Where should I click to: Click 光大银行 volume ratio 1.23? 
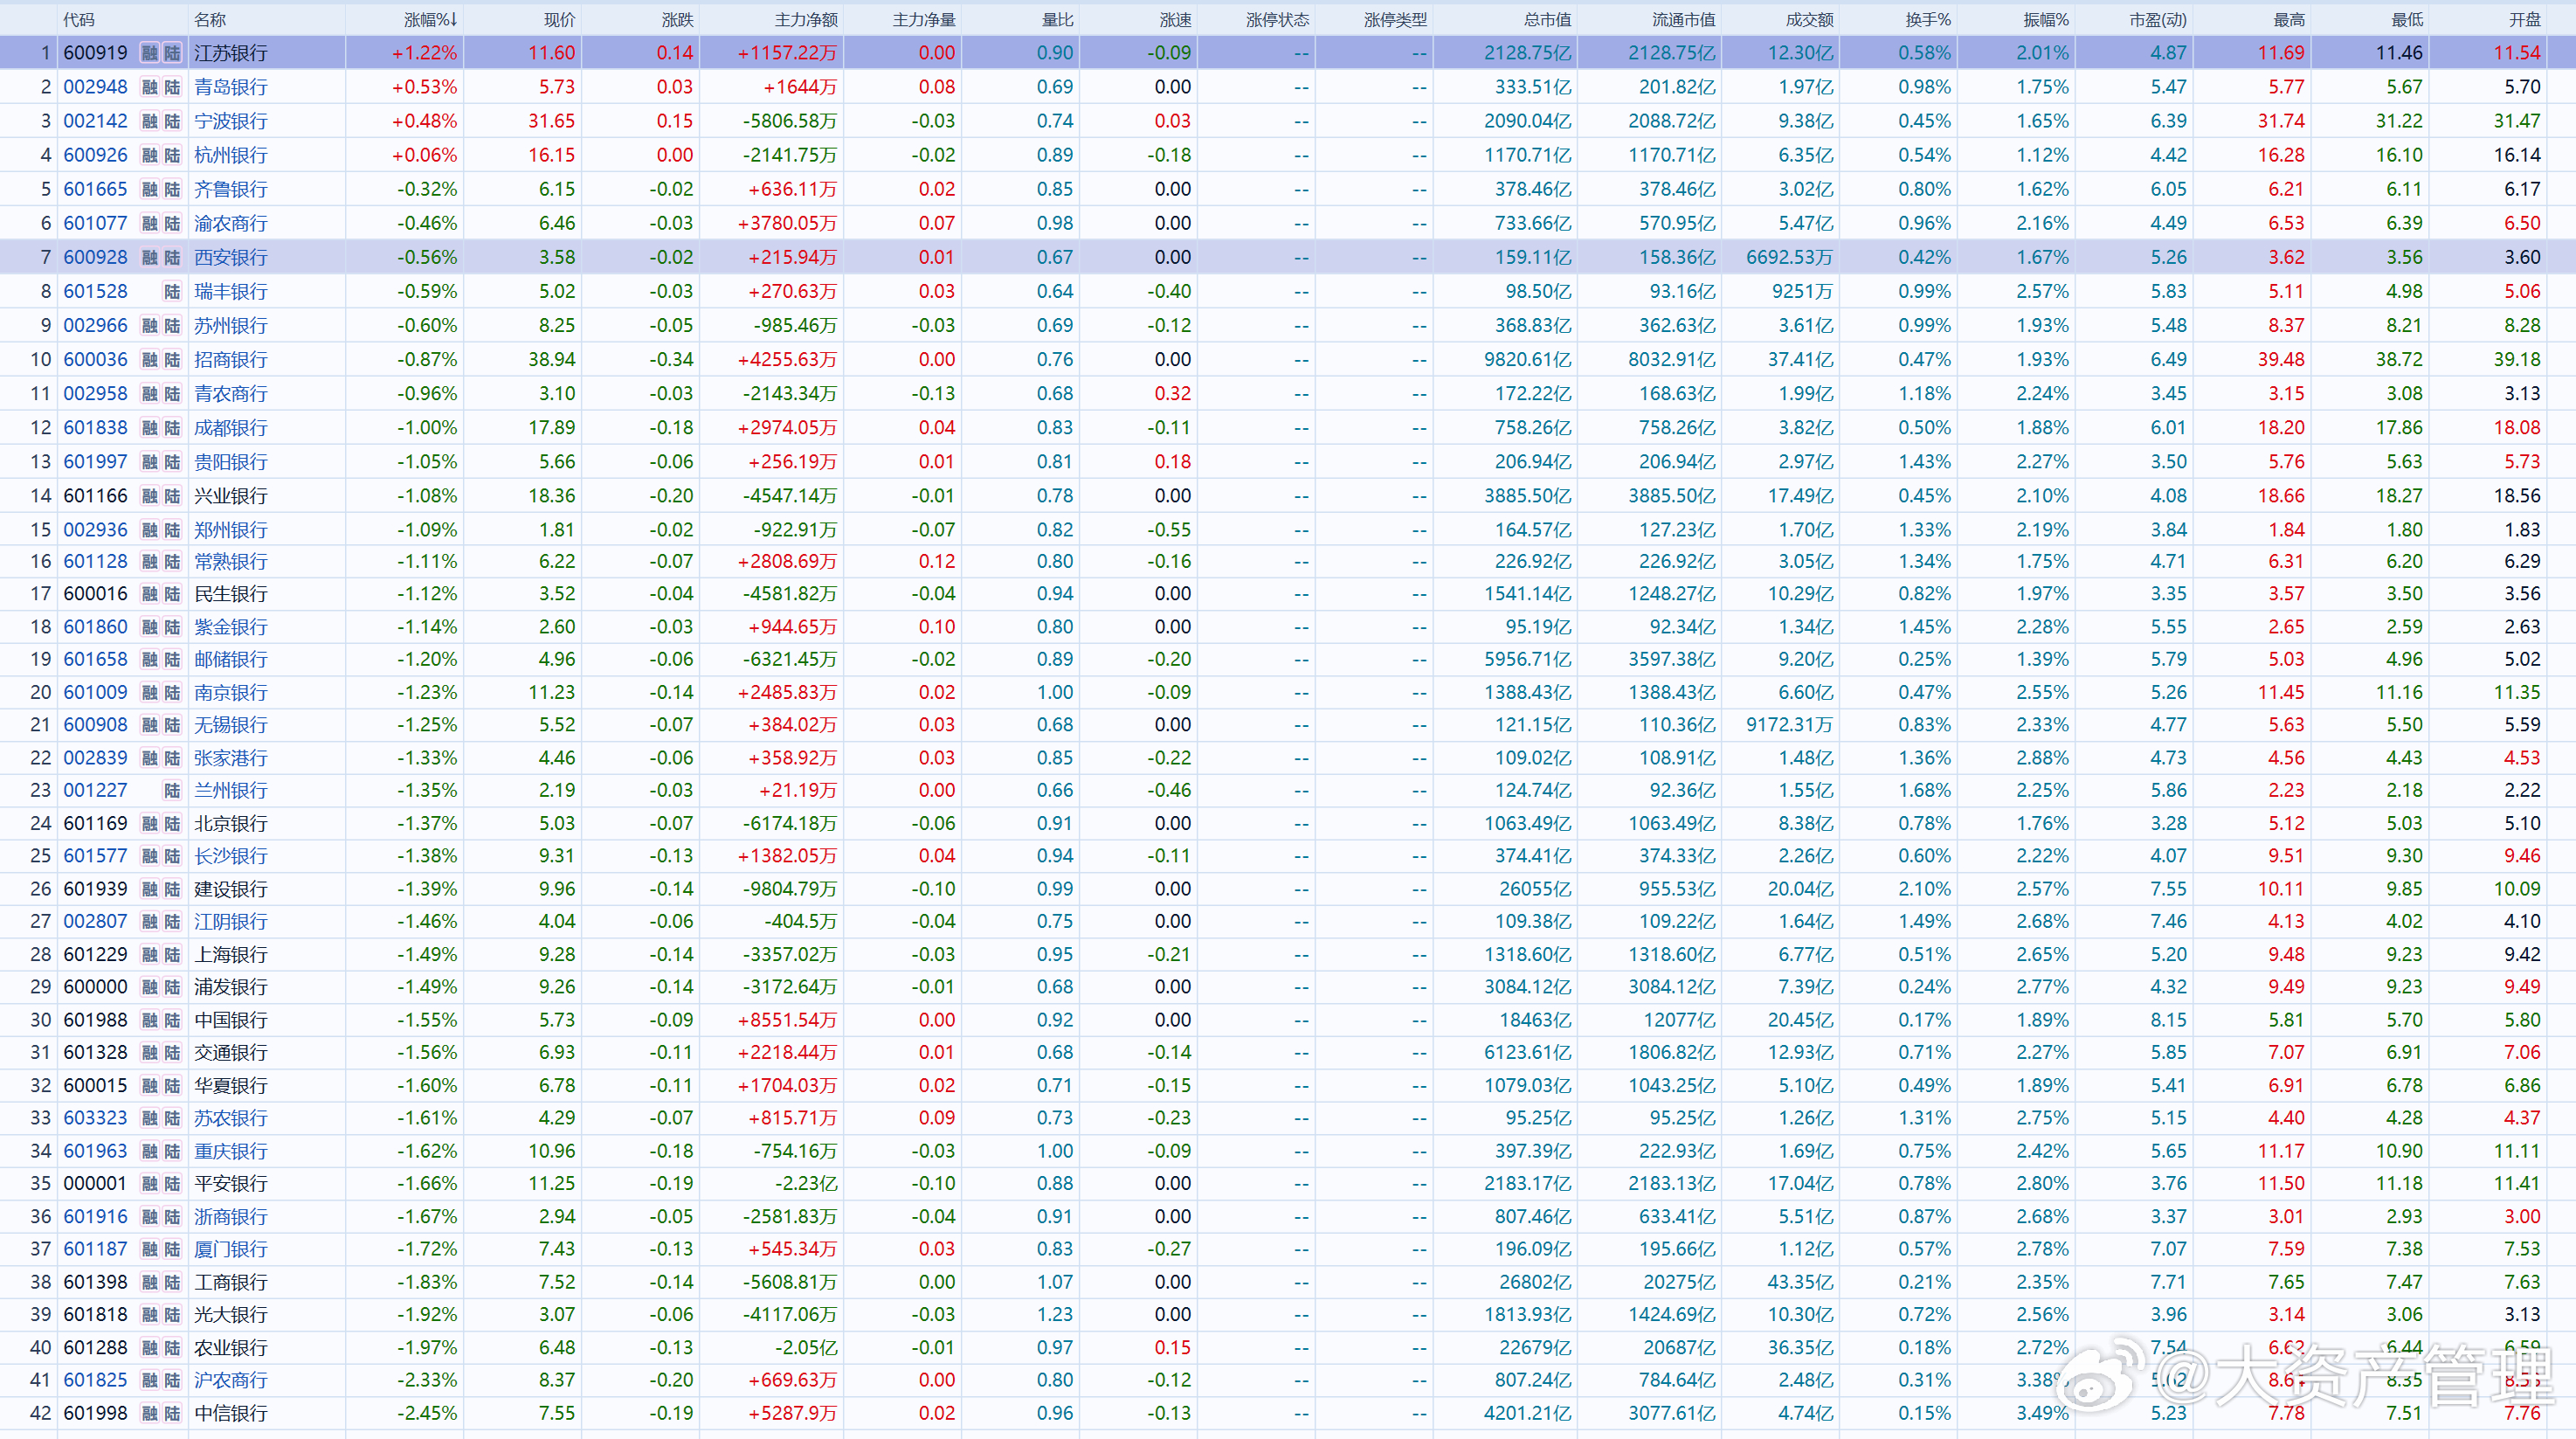pos(1055,1314)
